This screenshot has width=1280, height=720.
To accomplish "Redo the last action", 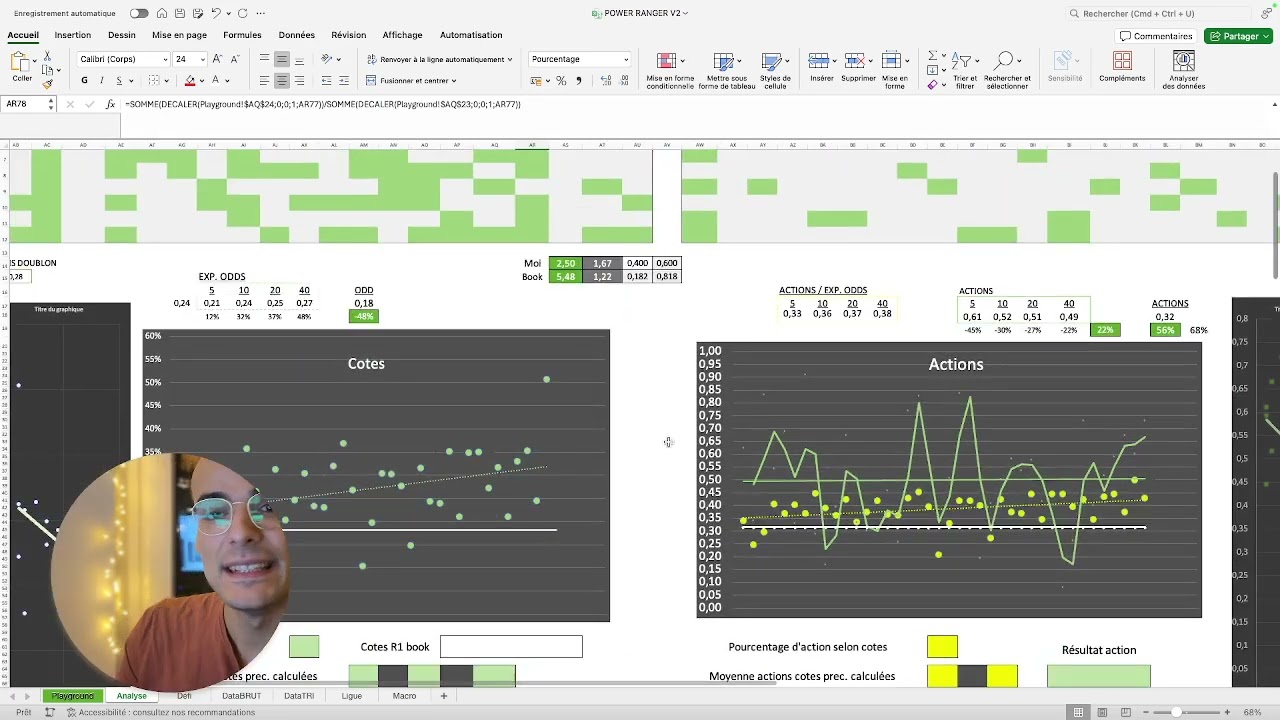I will pos(242,13).
